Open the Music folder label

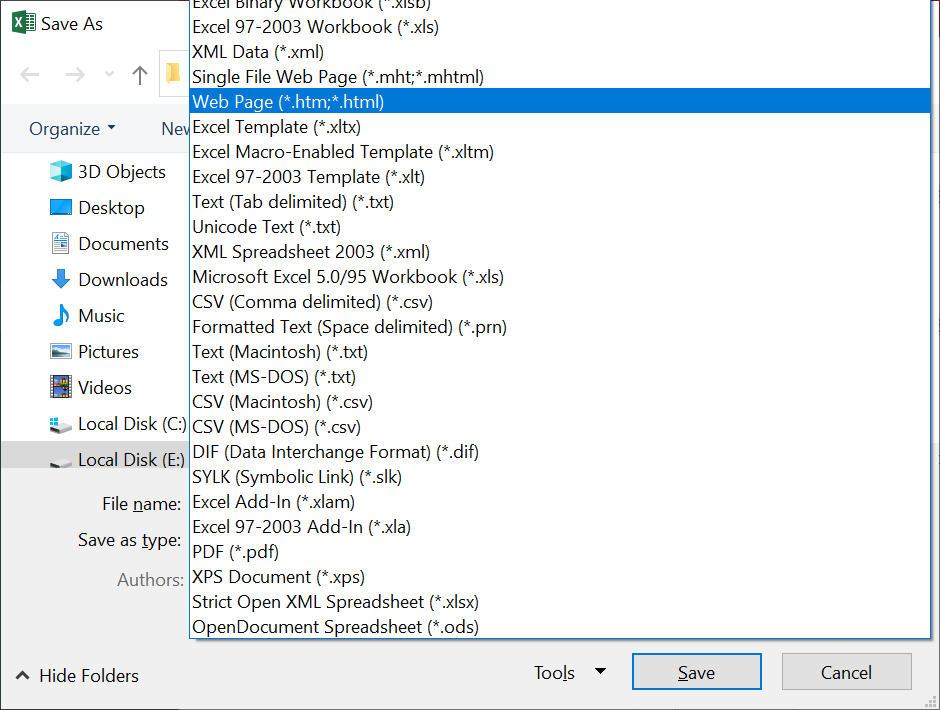click(101, 315)
